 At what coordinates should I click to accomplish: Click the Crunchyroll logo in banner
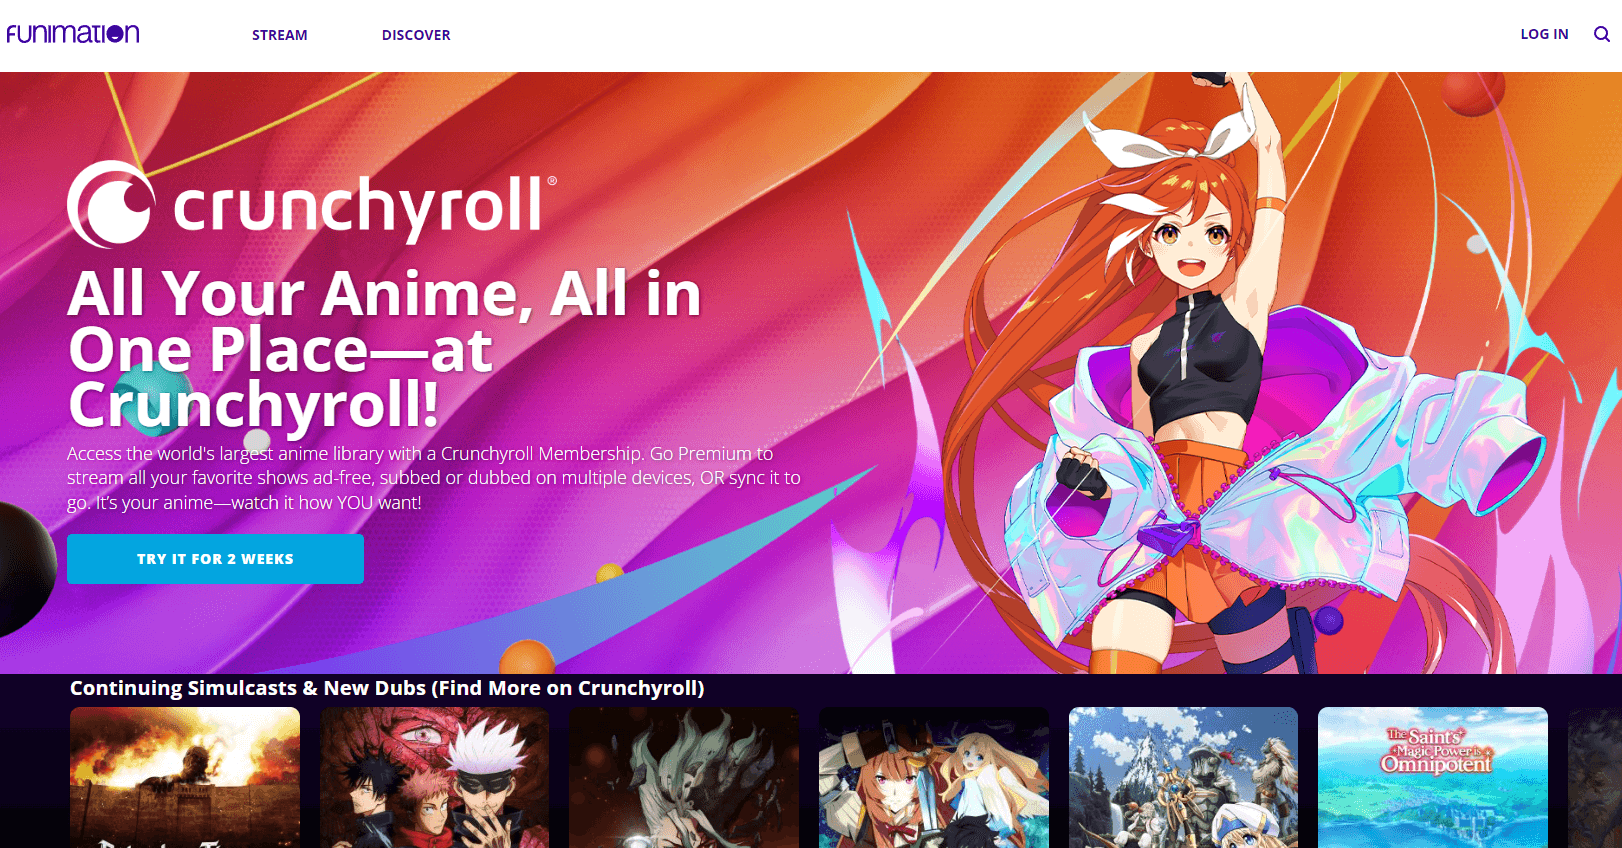(312, 205)
